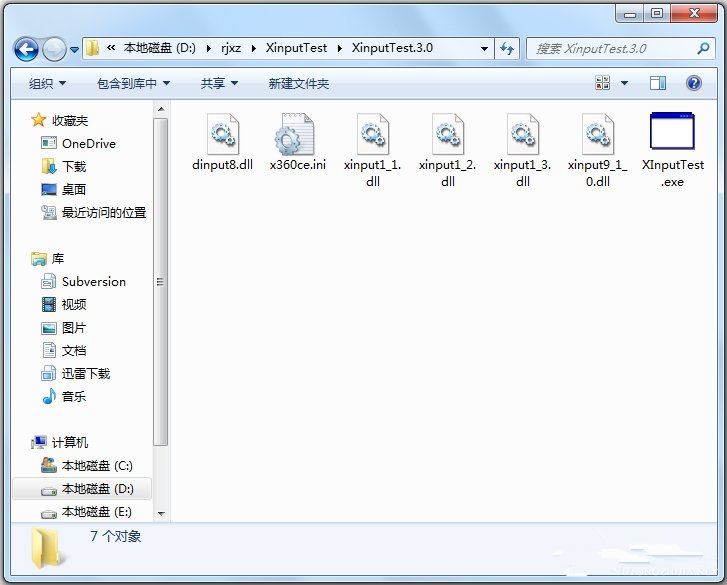Click the refresh button beside address bar
Image resolution: width=727 pixels, height=585 pixels.
pos(507,48)
